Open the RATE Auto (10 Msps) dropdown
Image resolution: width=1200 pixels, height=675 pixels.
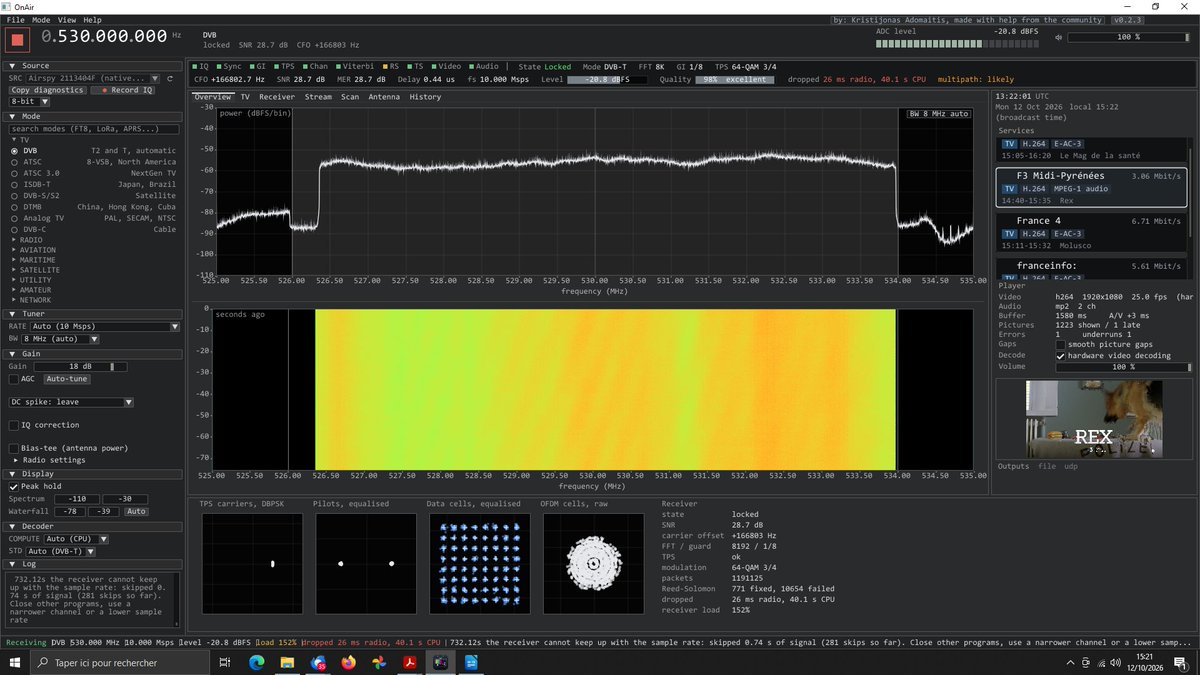pos(104,326)
